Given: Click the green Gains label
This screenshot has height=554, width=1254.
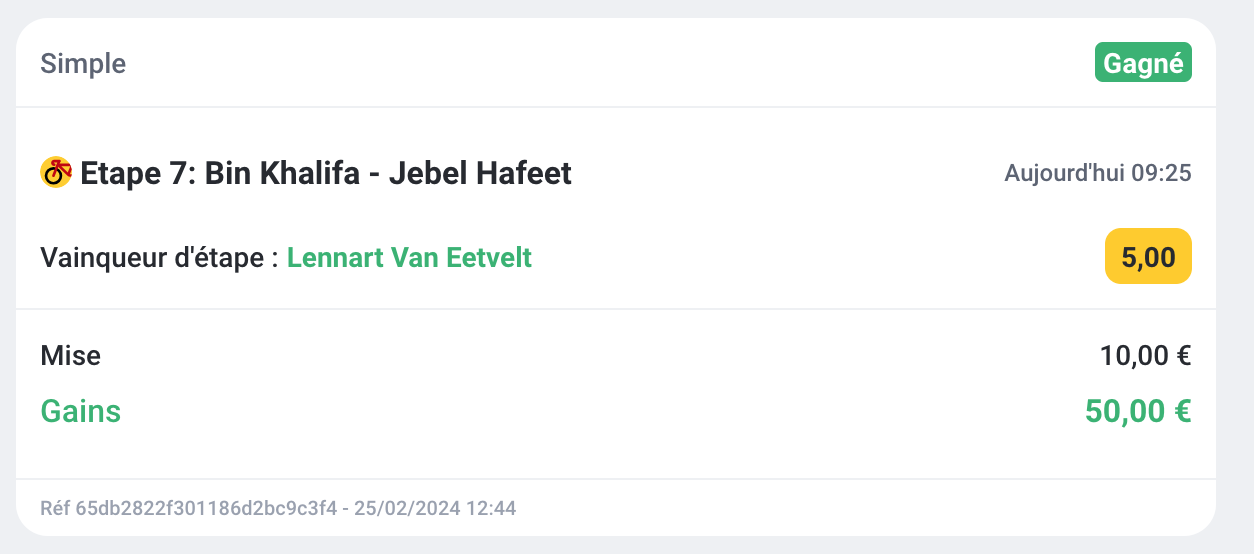Looking at the screenshot, I should click(80, 411).
